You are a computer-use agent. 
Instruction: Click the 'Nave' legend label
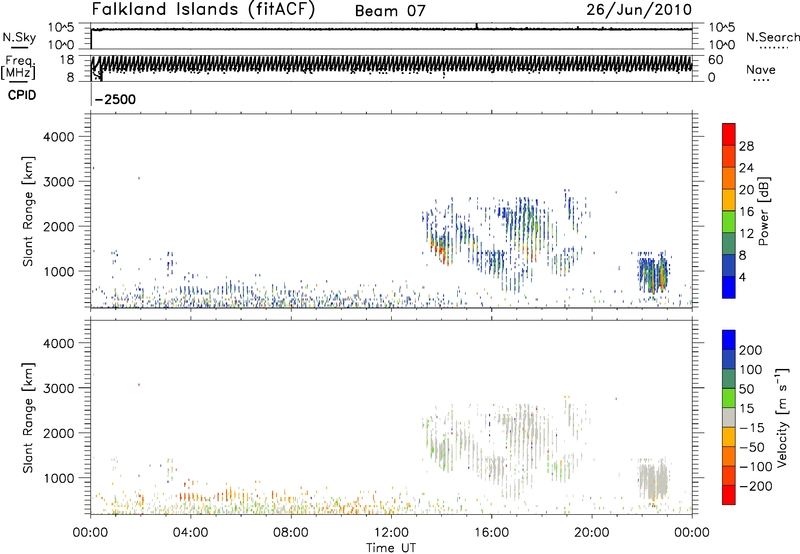(761, 69)
